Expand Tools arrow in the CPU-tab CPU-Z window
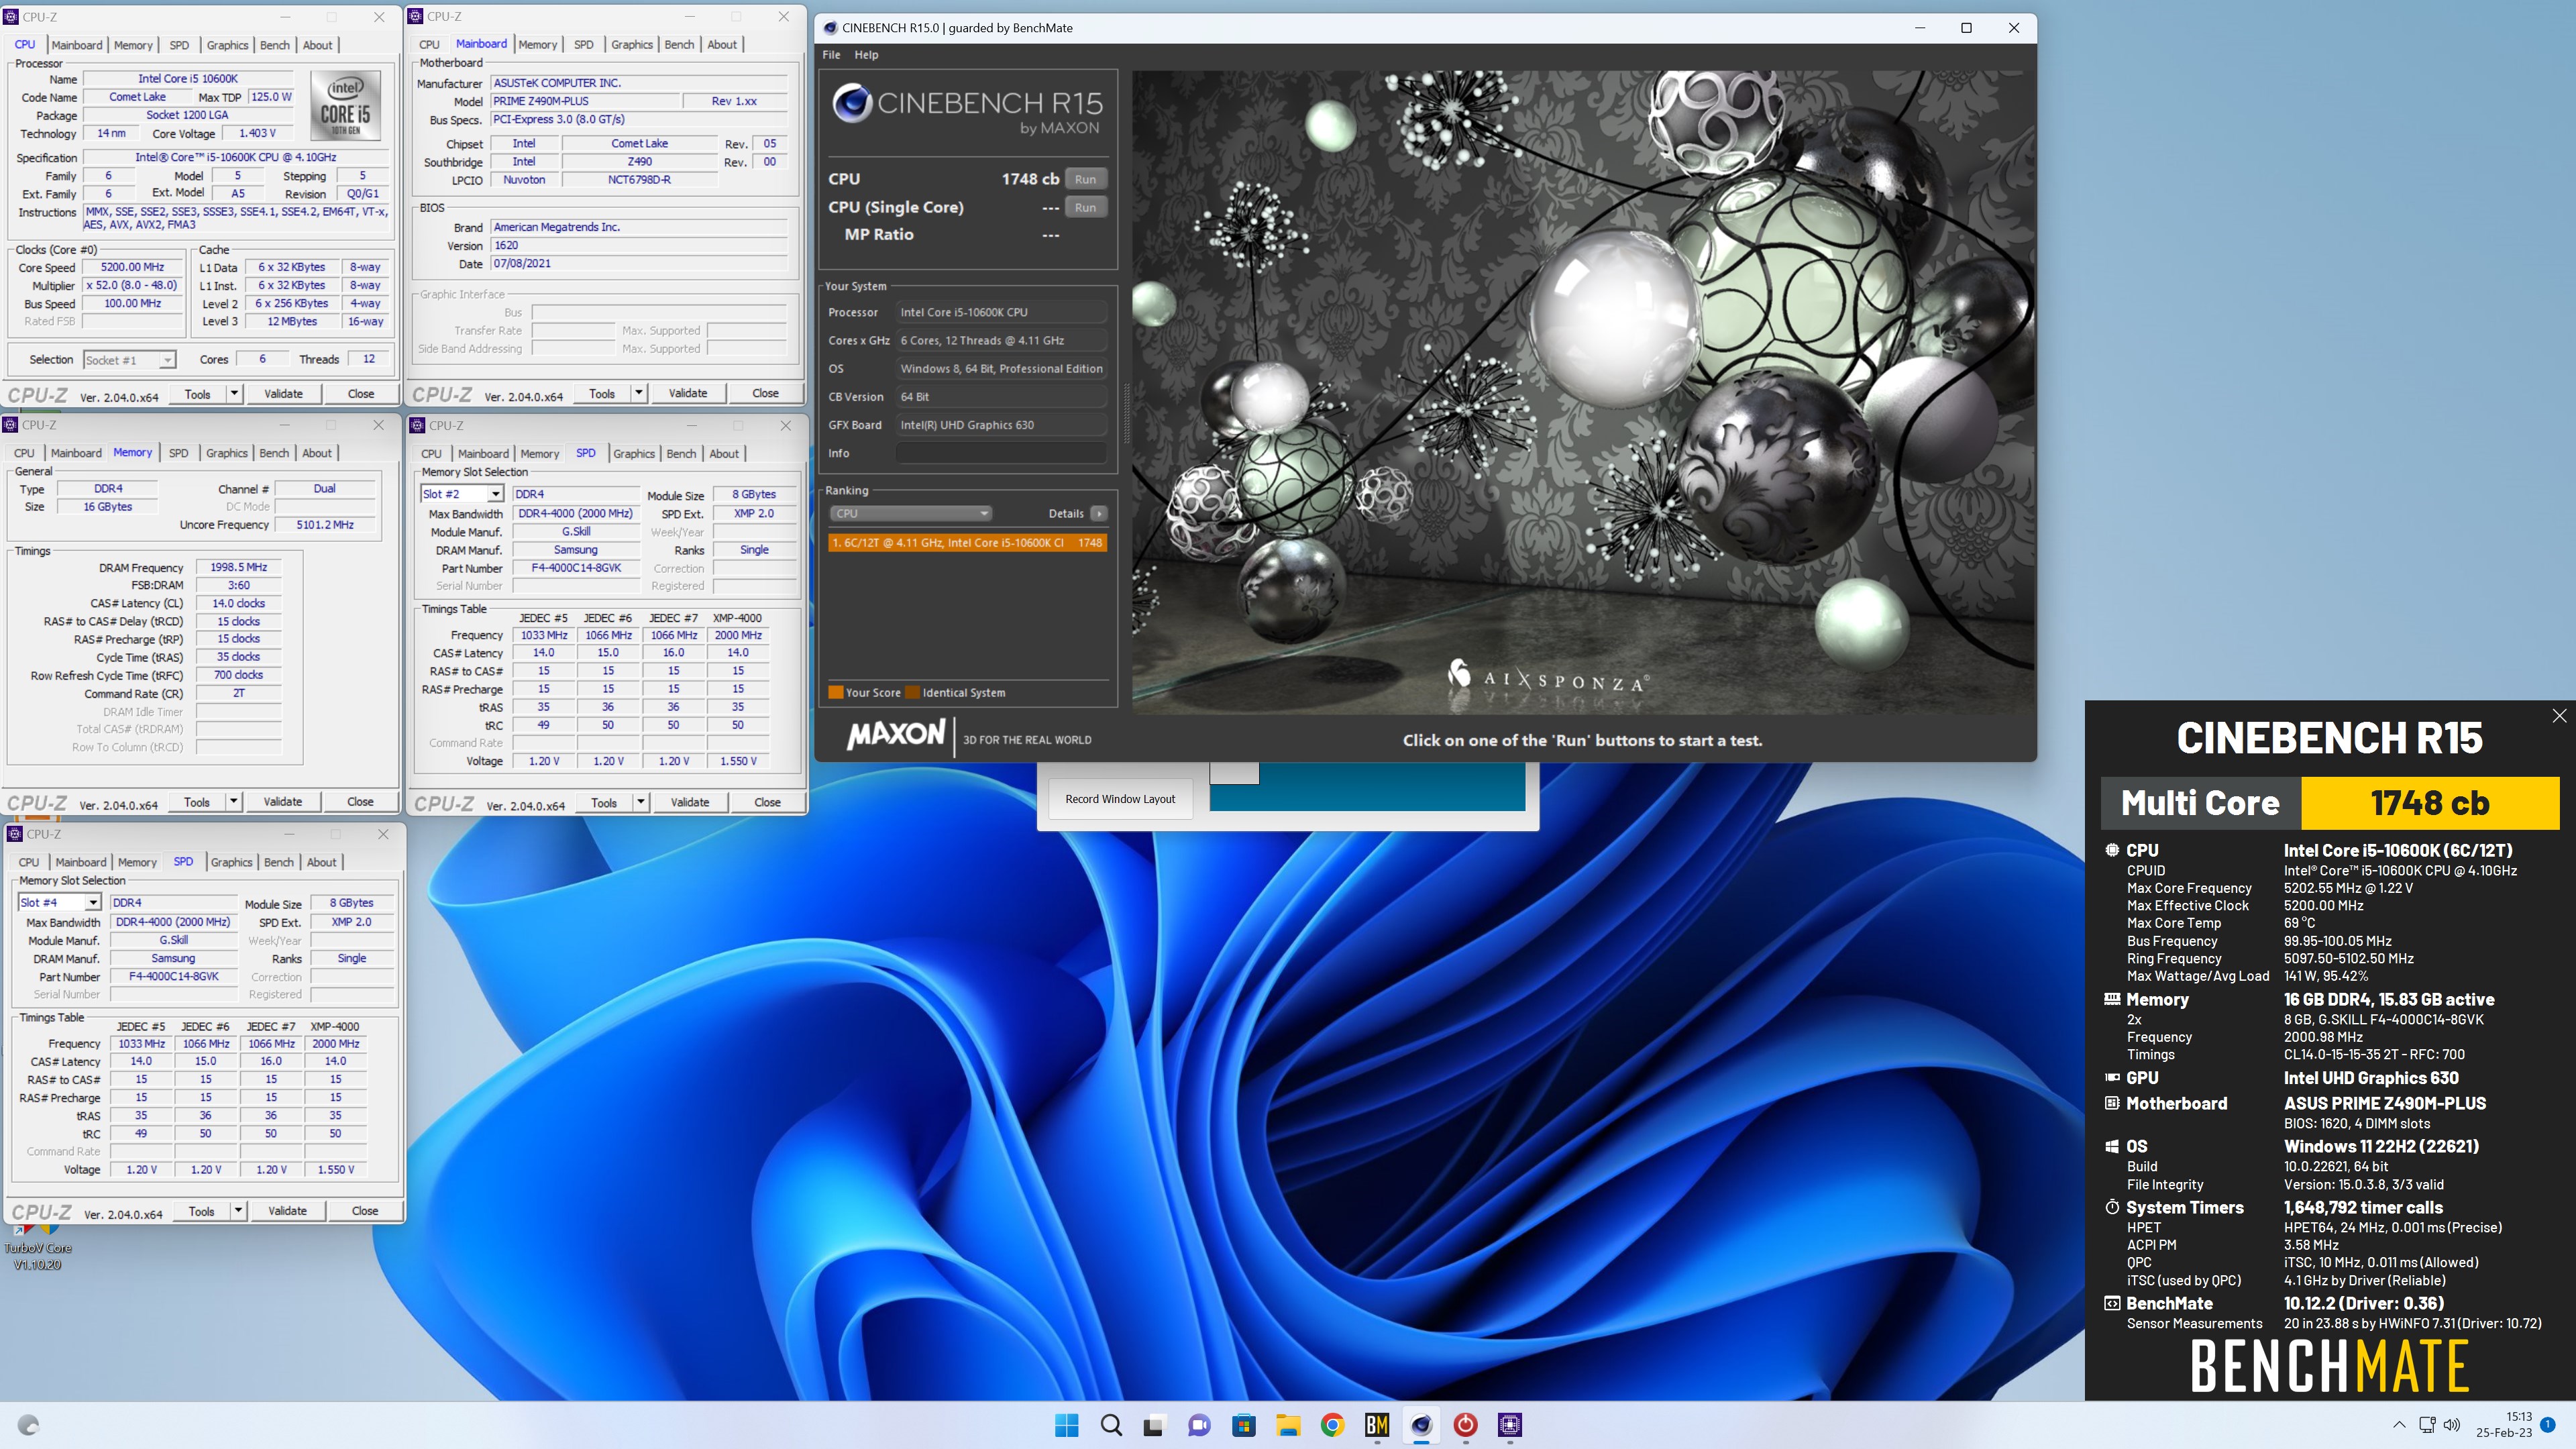The image size is (2576, 1449). 234,394
